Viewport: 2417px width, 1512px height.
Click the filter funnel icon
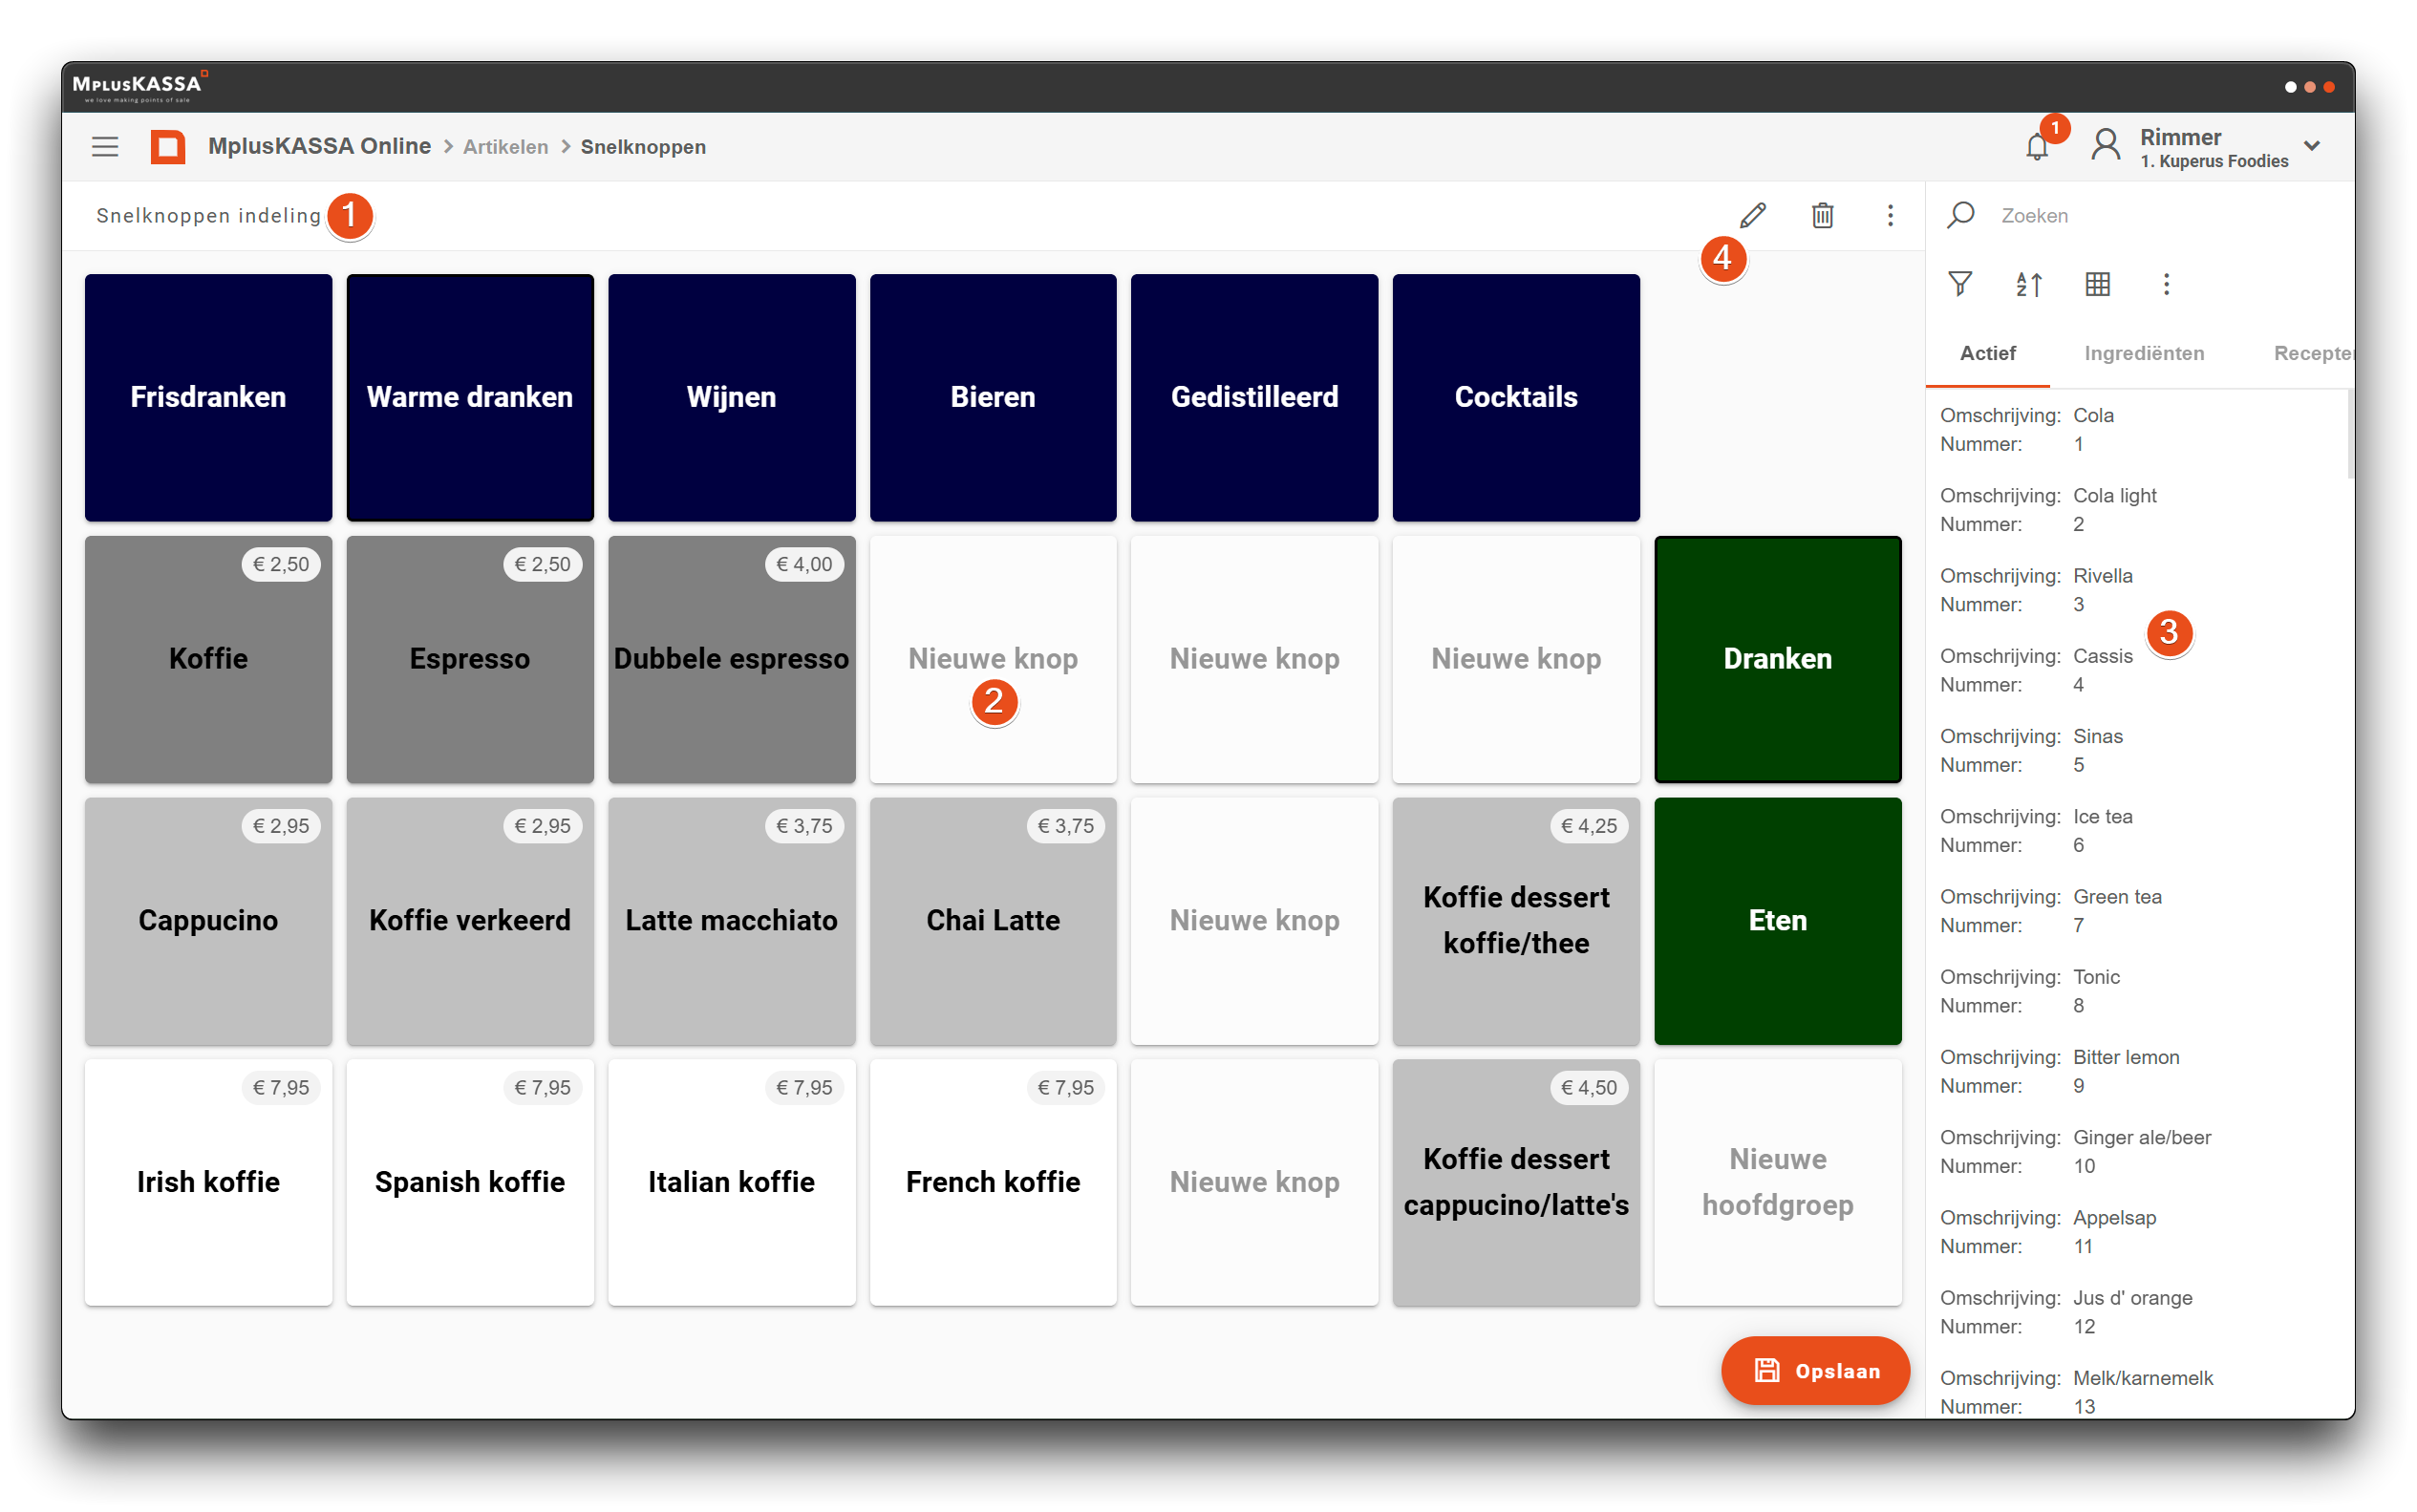1960,284
